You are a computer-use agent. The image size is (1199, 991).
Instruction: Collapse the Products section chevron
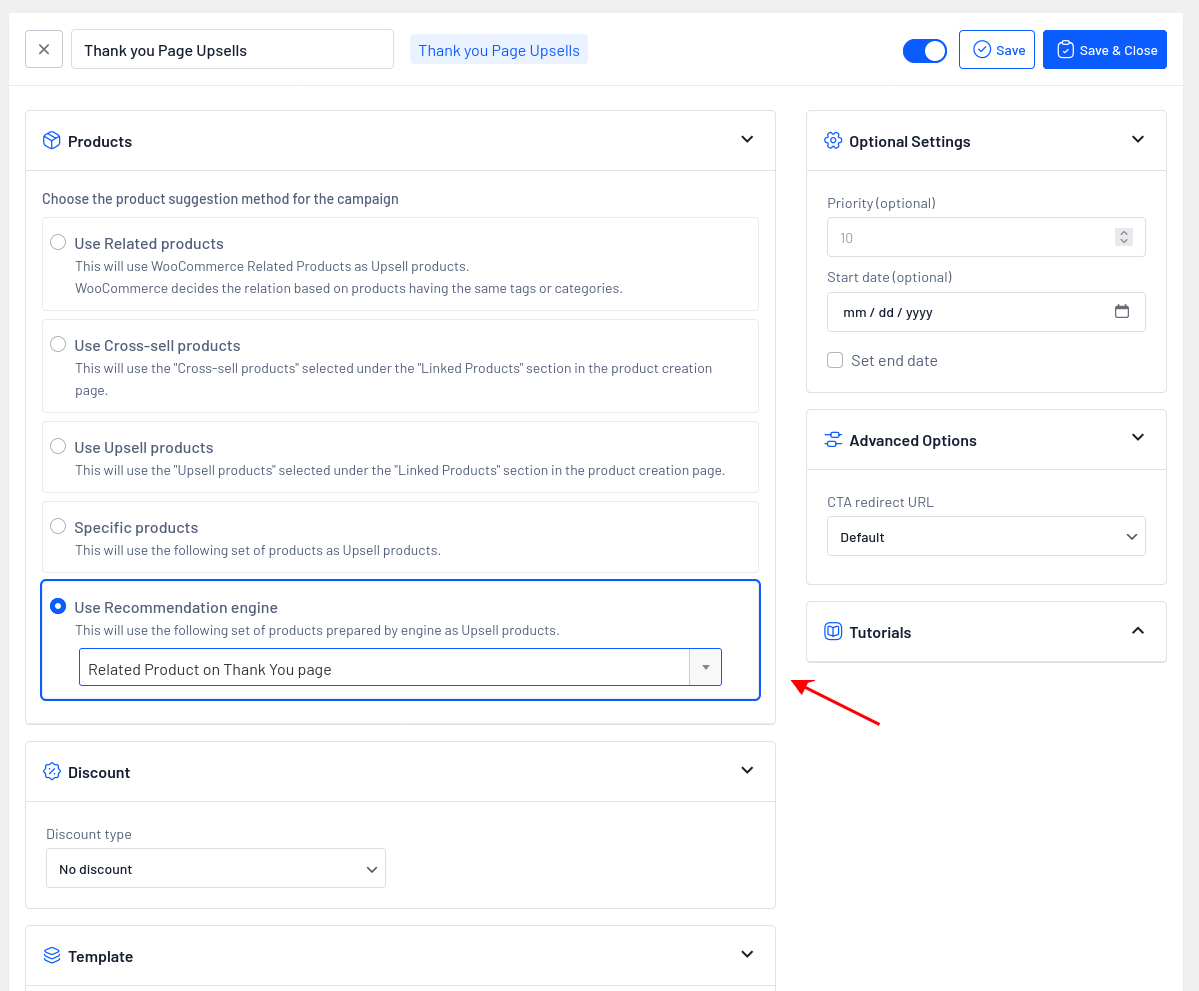tap(747, 140)
